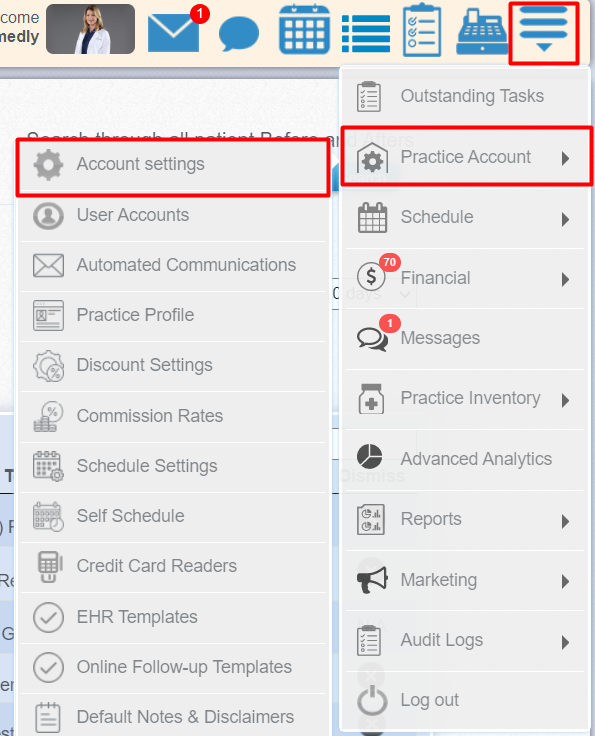Open User Accounts menu entry
595x736 pixels.
[173, 215]
